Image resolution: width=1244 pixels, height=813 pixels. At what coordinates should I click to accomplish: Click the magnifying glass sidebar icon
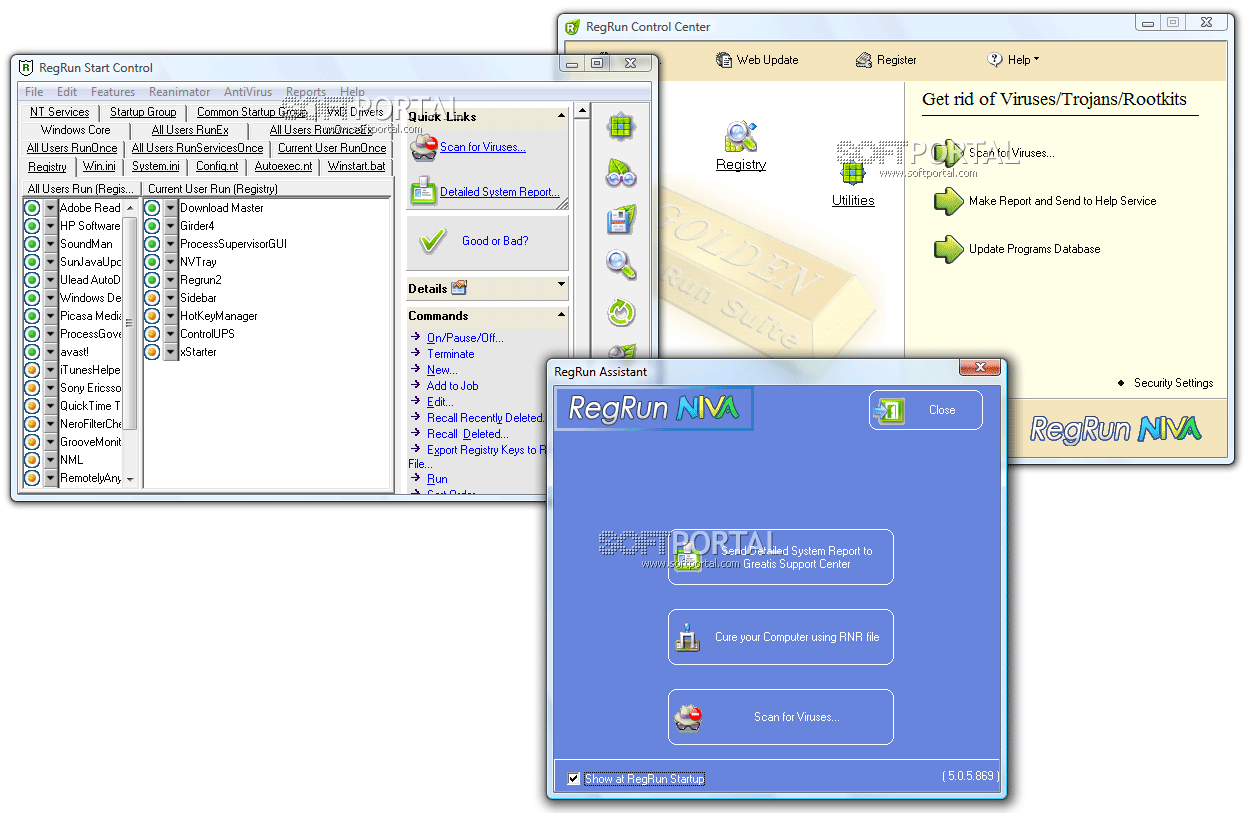coord(621,265)
